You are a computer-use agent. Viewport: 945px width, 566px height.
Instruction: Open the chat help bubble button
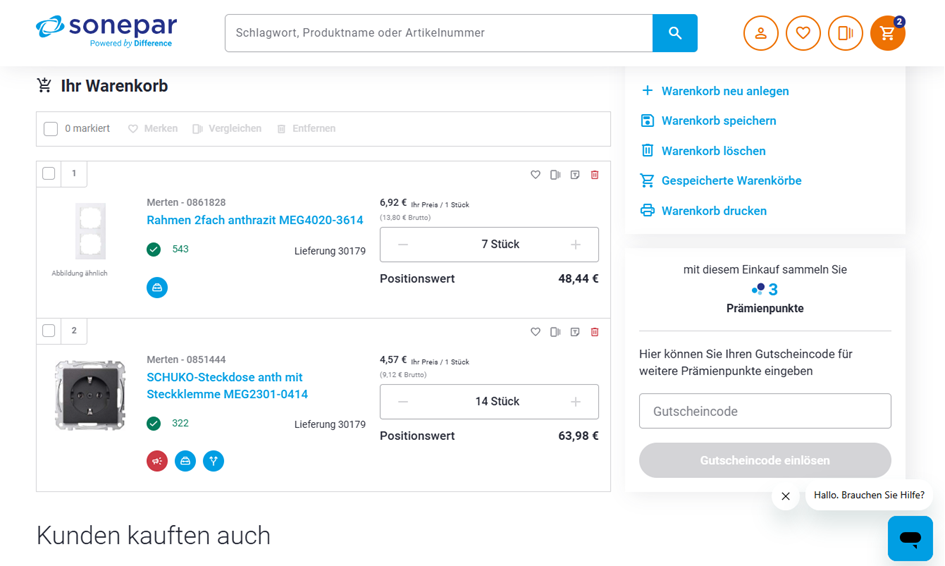pyautogui.click(x=910, y=538)
